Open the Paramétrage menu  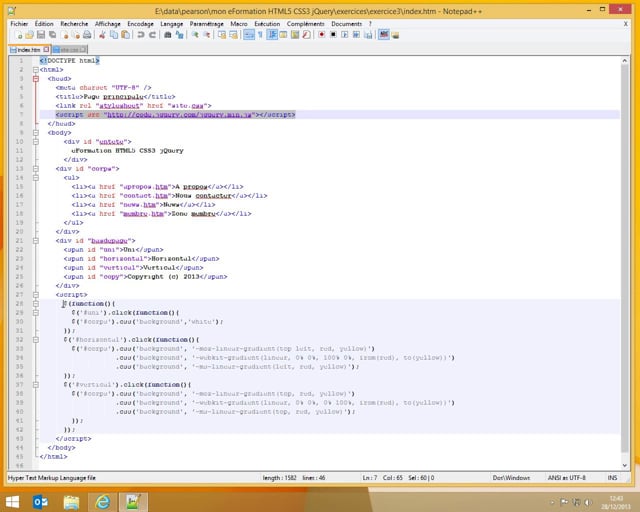coord(207,24)
